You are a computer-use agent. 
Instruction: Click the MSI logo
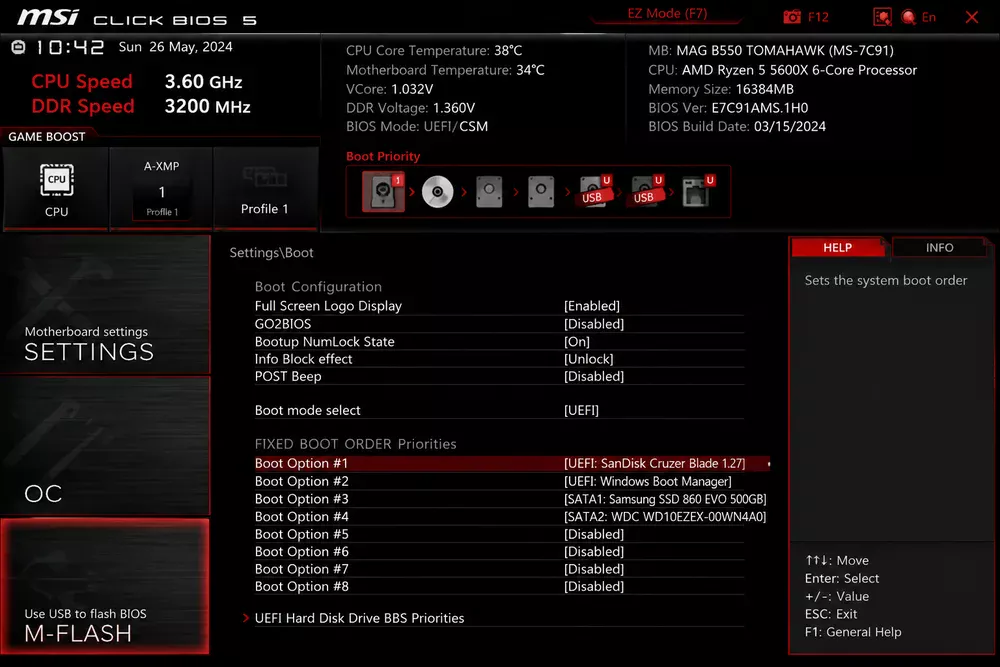pyautogui.click(x=48, y=17)
